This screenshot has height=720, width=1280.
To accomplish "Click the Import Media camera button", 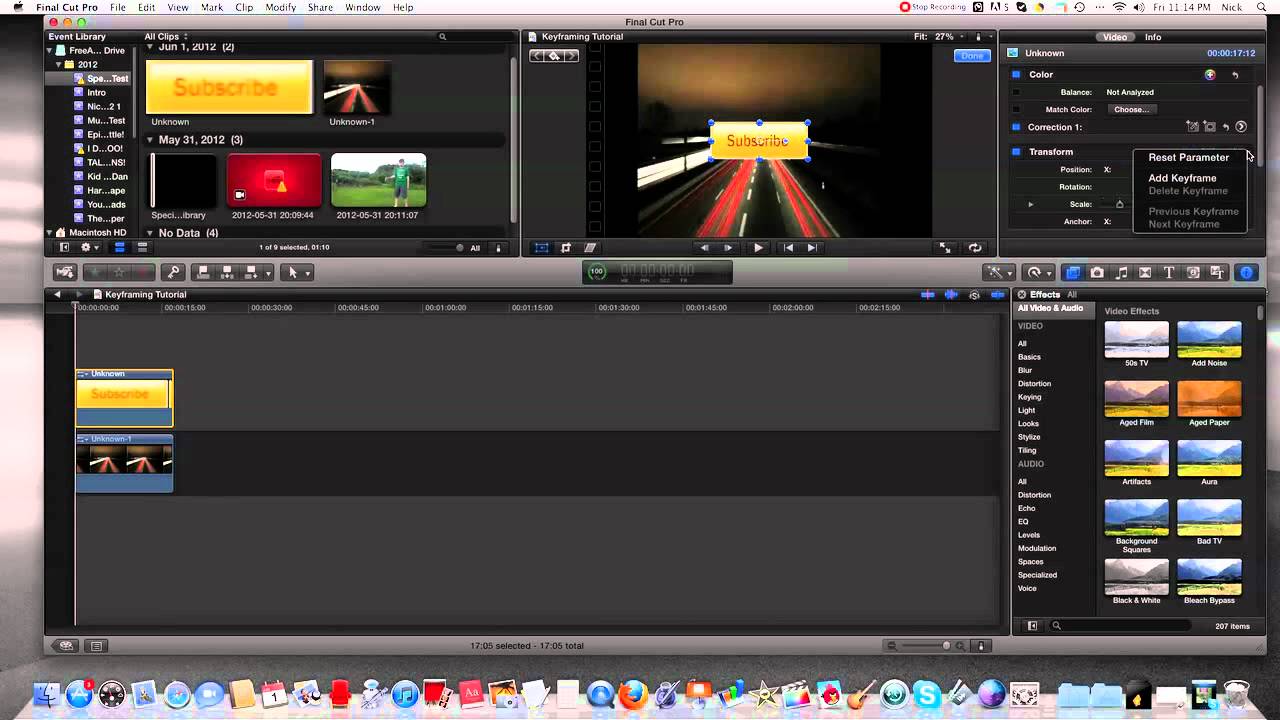I will (x=65, y=272).
